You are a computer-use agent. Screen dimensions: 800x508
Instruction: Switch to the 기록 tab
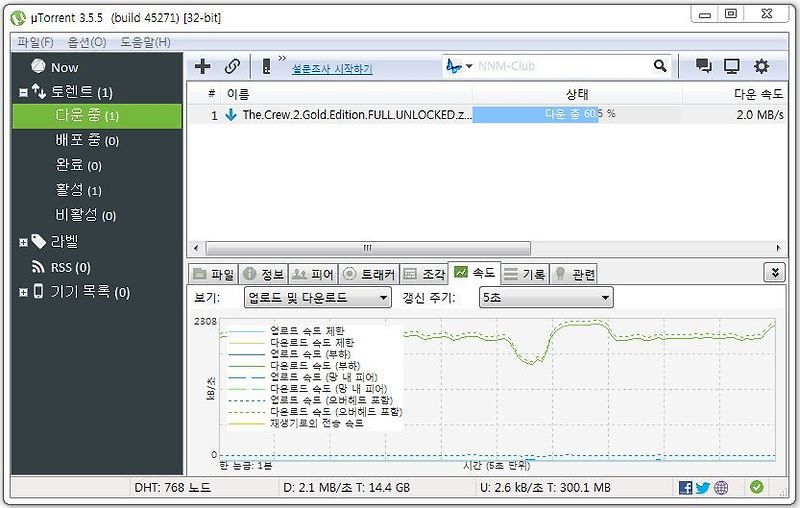tap(525, 274)
